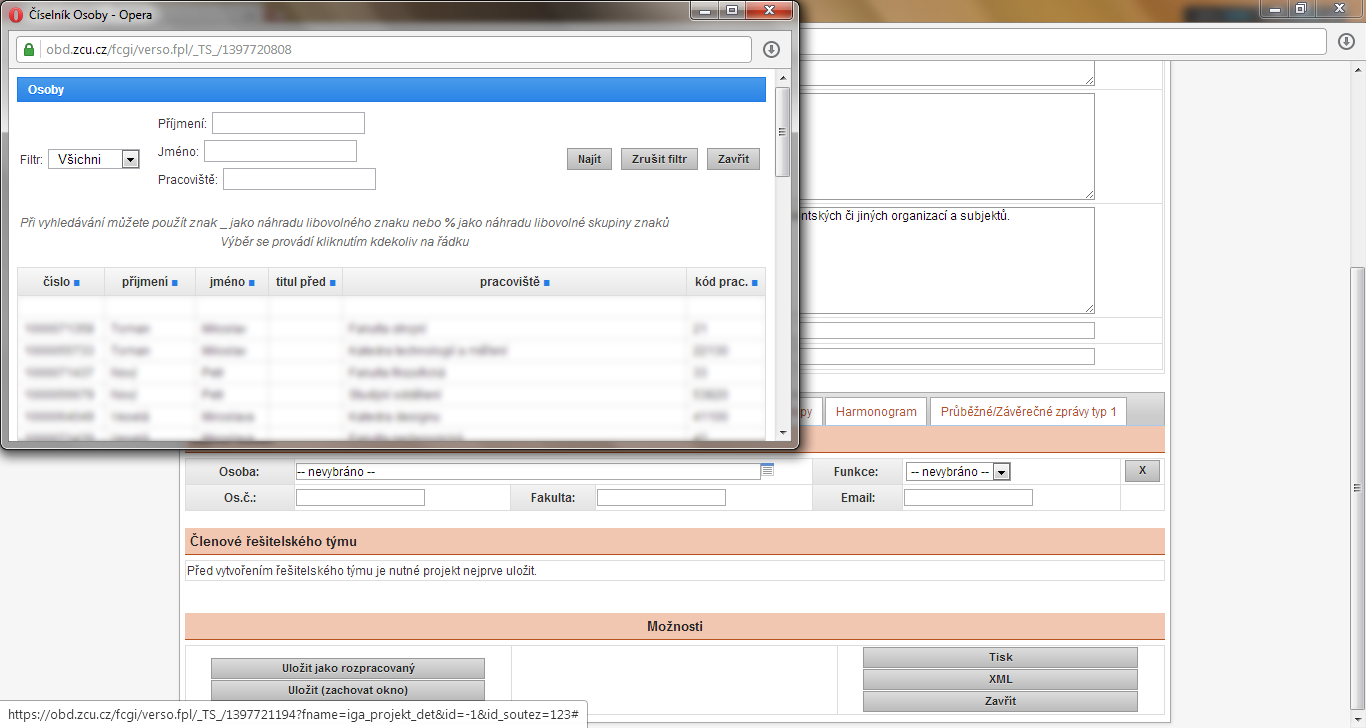The image size is (1366, 728).
Task: Sort table by jméno column
Action: tap(232, 282)
